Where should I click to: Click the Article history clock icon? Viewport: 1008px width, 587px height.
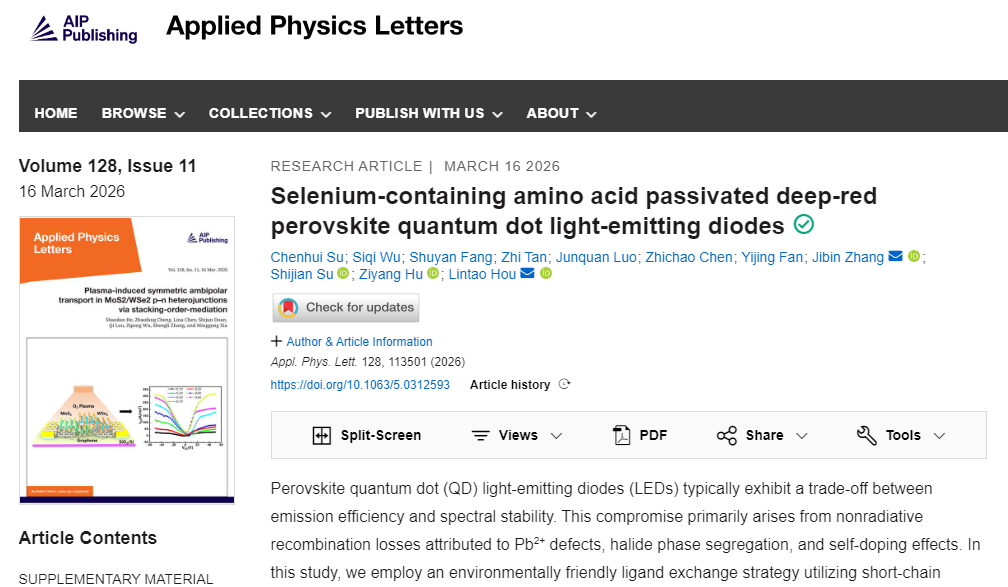[x=564, y=385]
